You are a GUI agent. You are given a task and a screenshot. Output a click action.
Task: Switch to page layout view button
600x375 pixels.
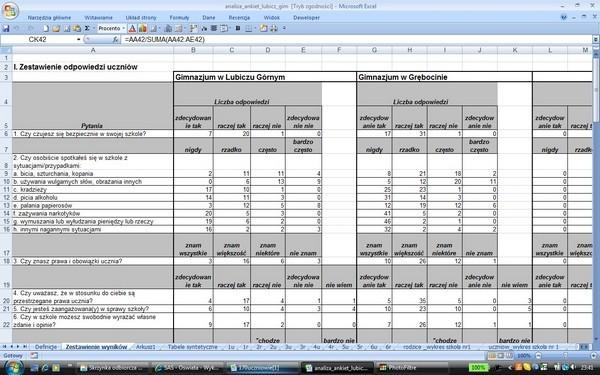pos(501,356)
